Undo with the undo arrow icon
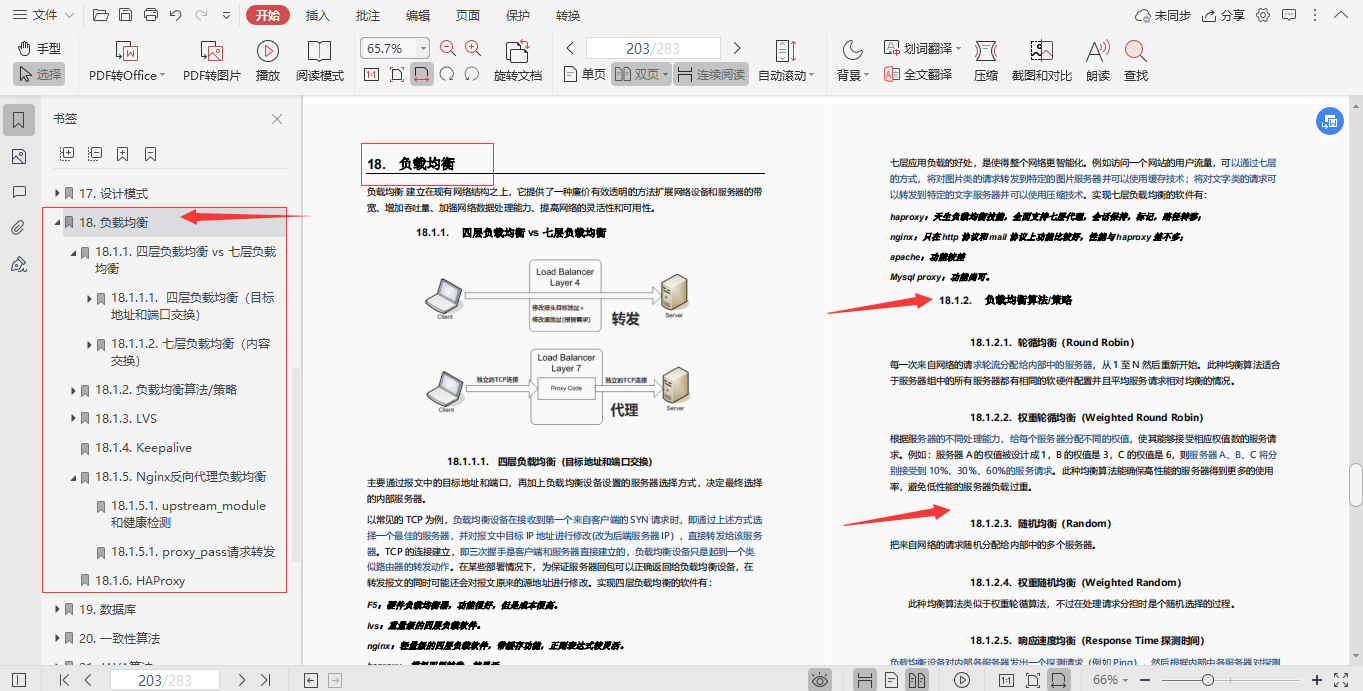Screen dimensions: 1363x691 click(x=176, y=15)
